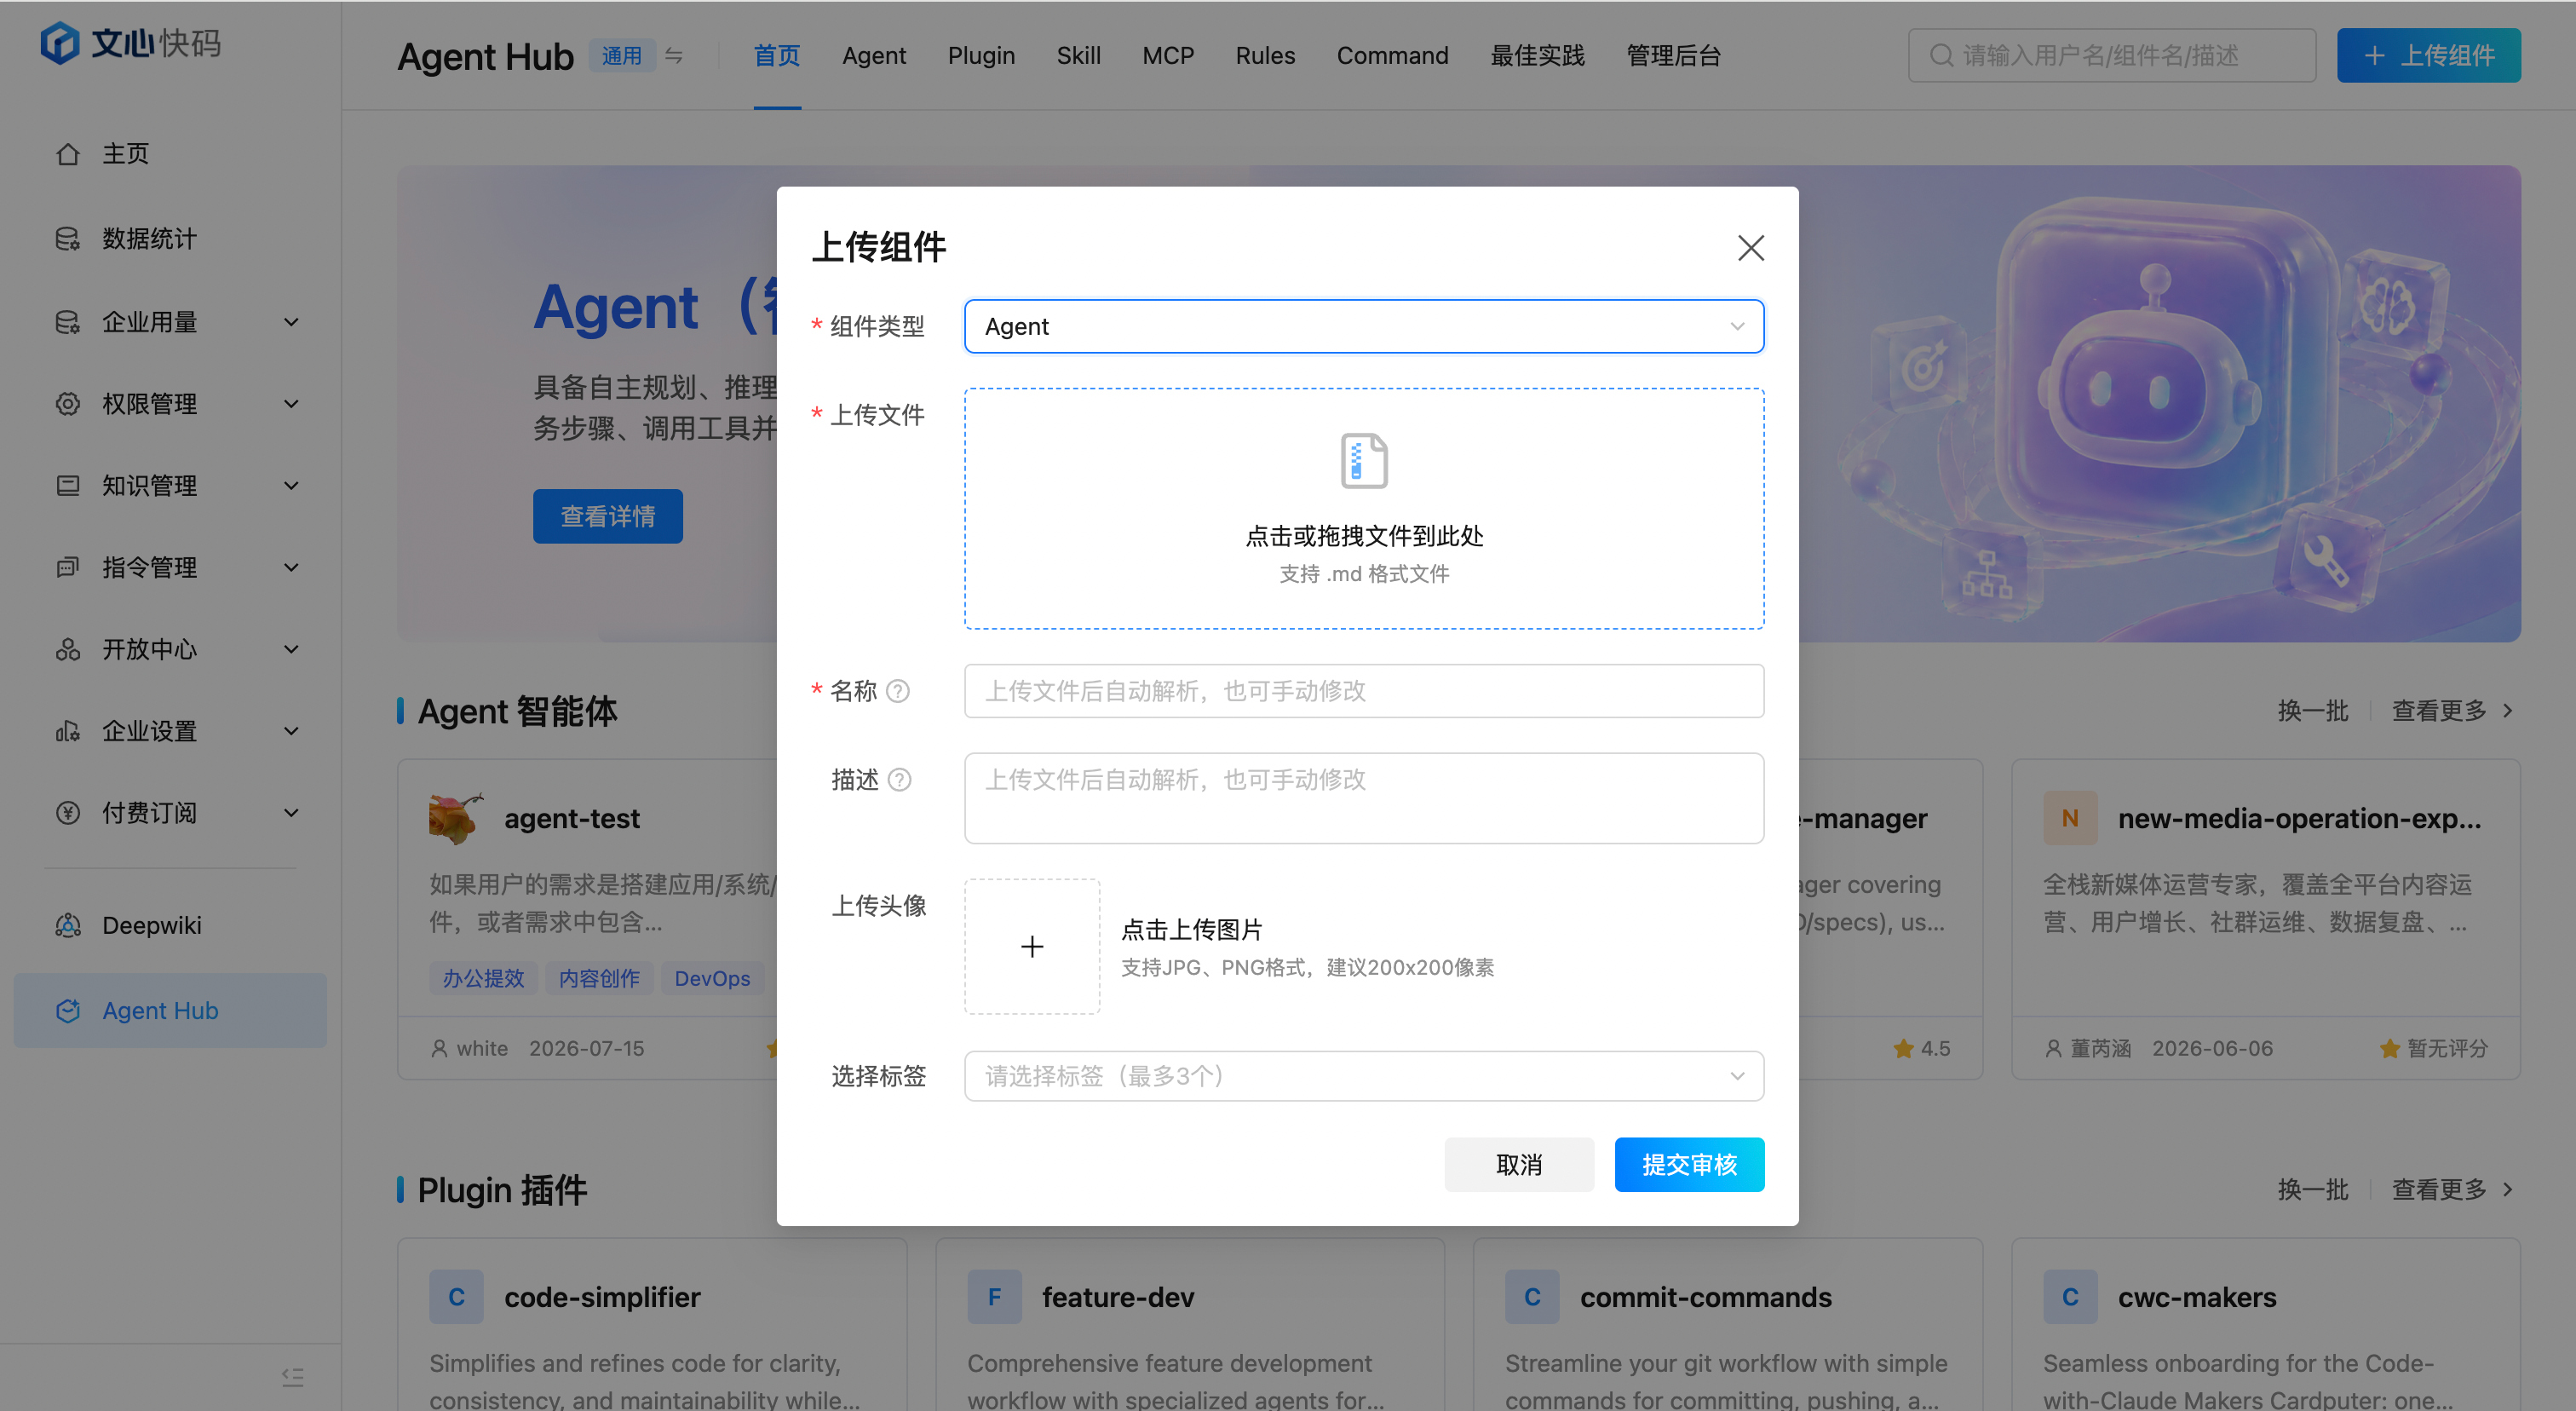Click the 权限管理 gear icon

point(68,404)
